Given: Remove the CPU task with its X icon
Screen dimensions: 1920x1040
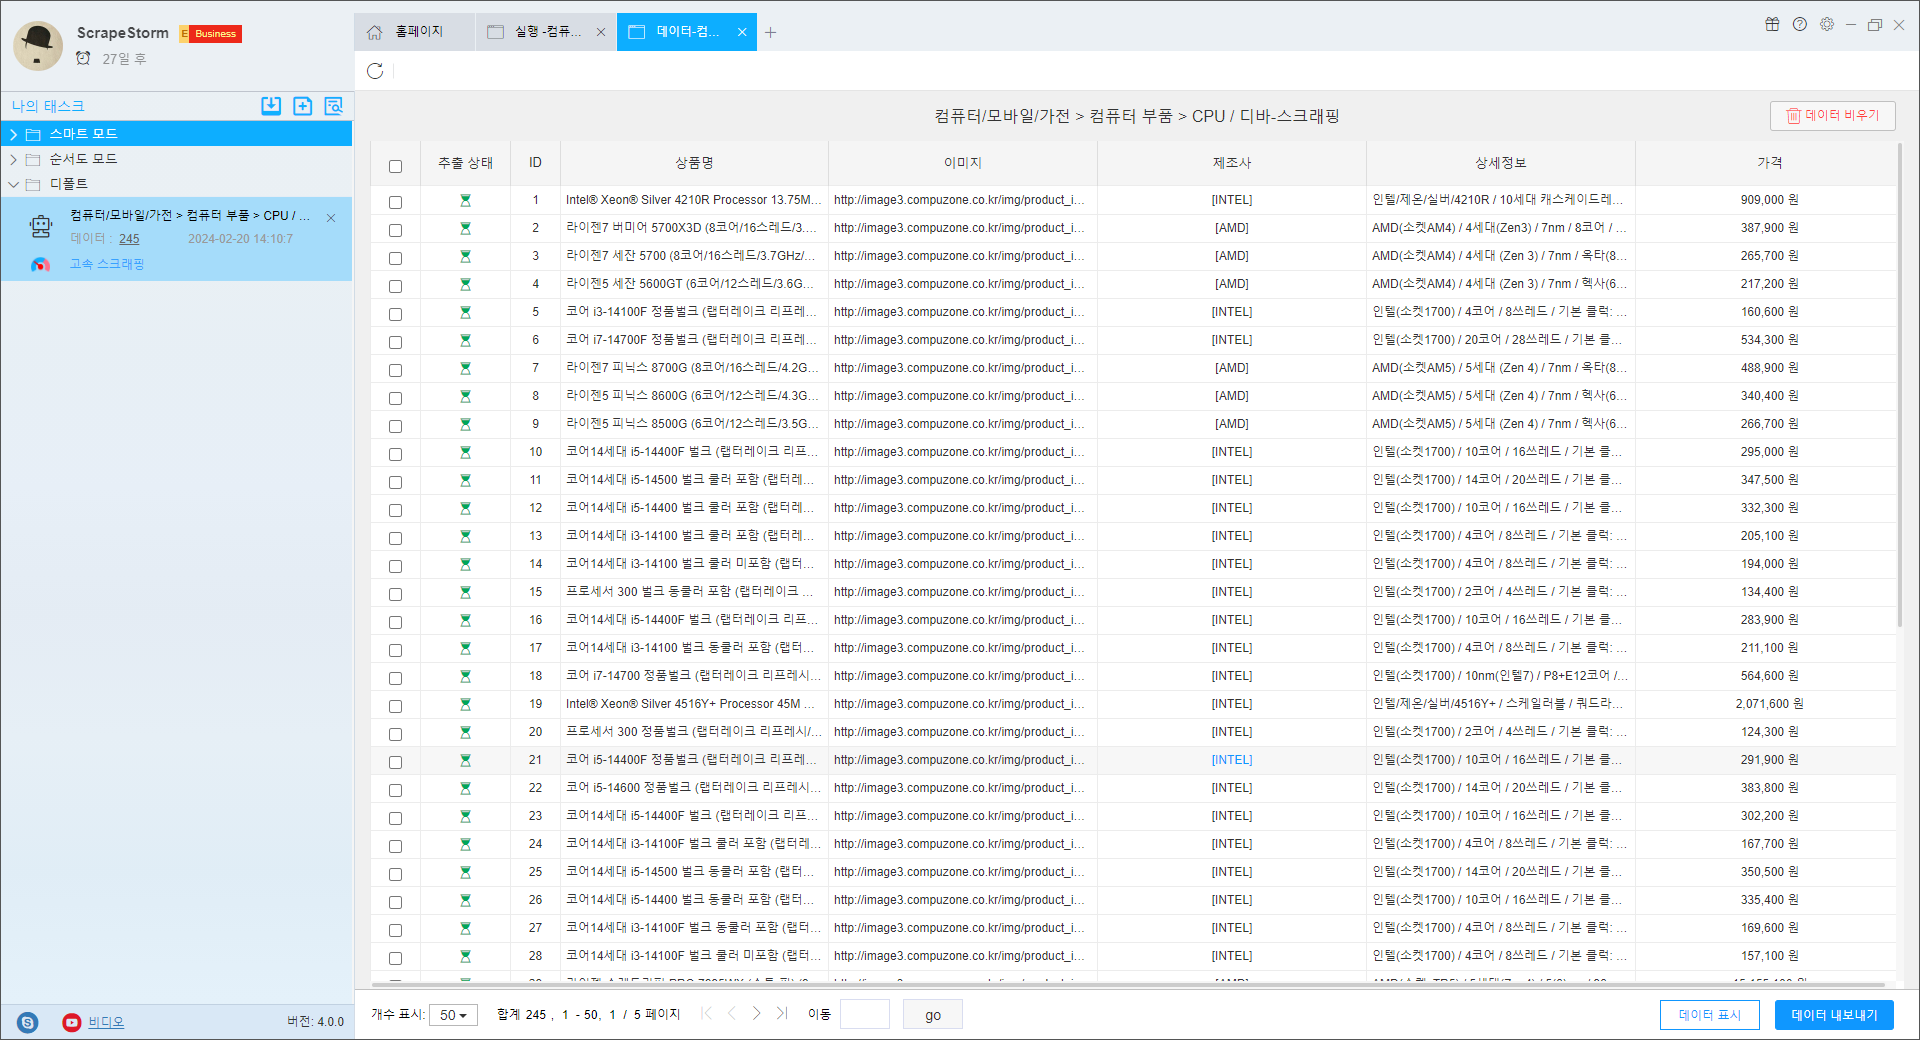Looking at the screenshot, I should [331, 217].
